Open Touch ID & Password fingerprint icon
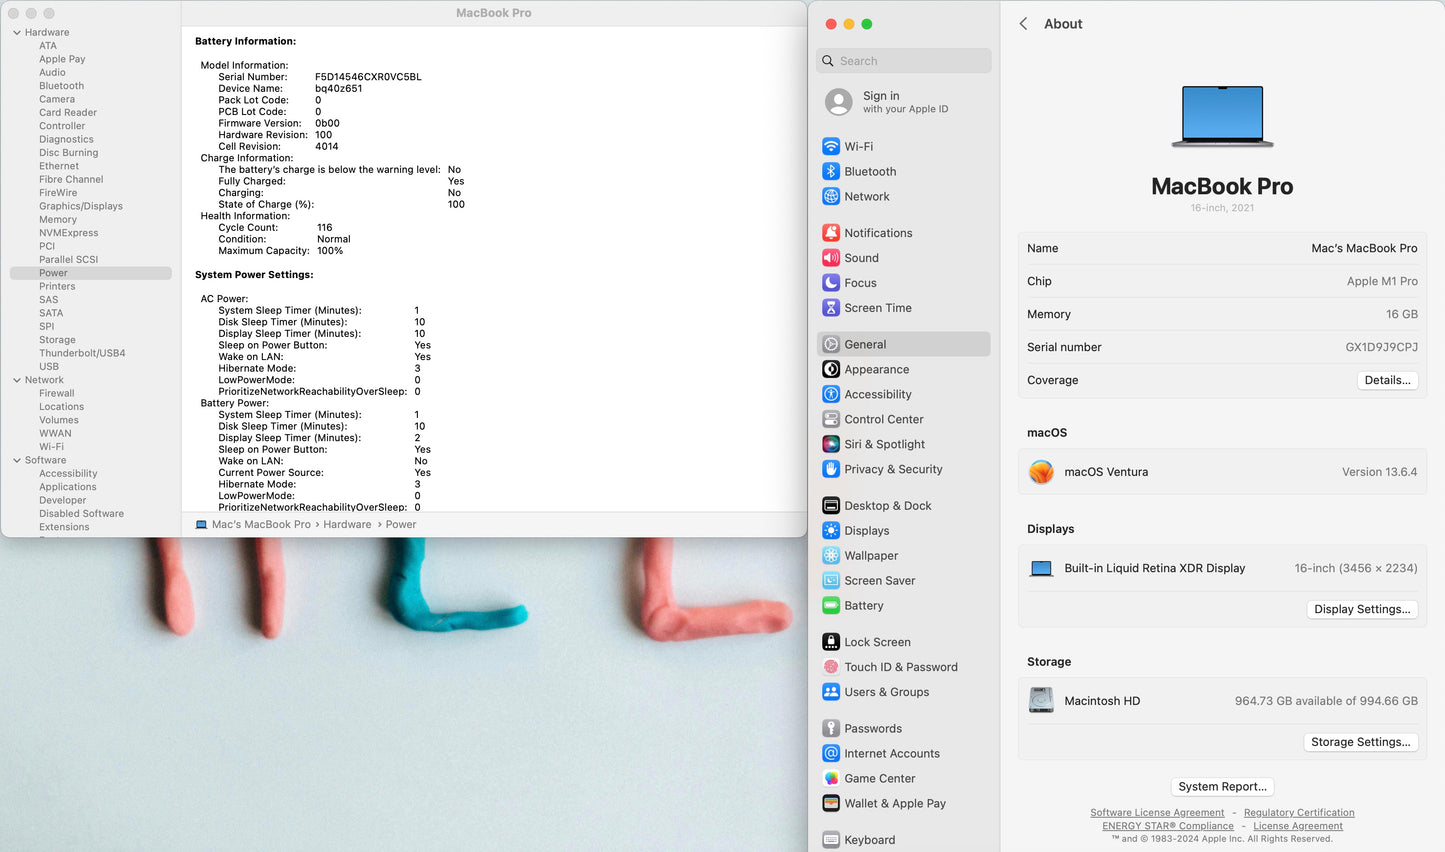This screenshot has height=852, width=1445. pos(831,666)
